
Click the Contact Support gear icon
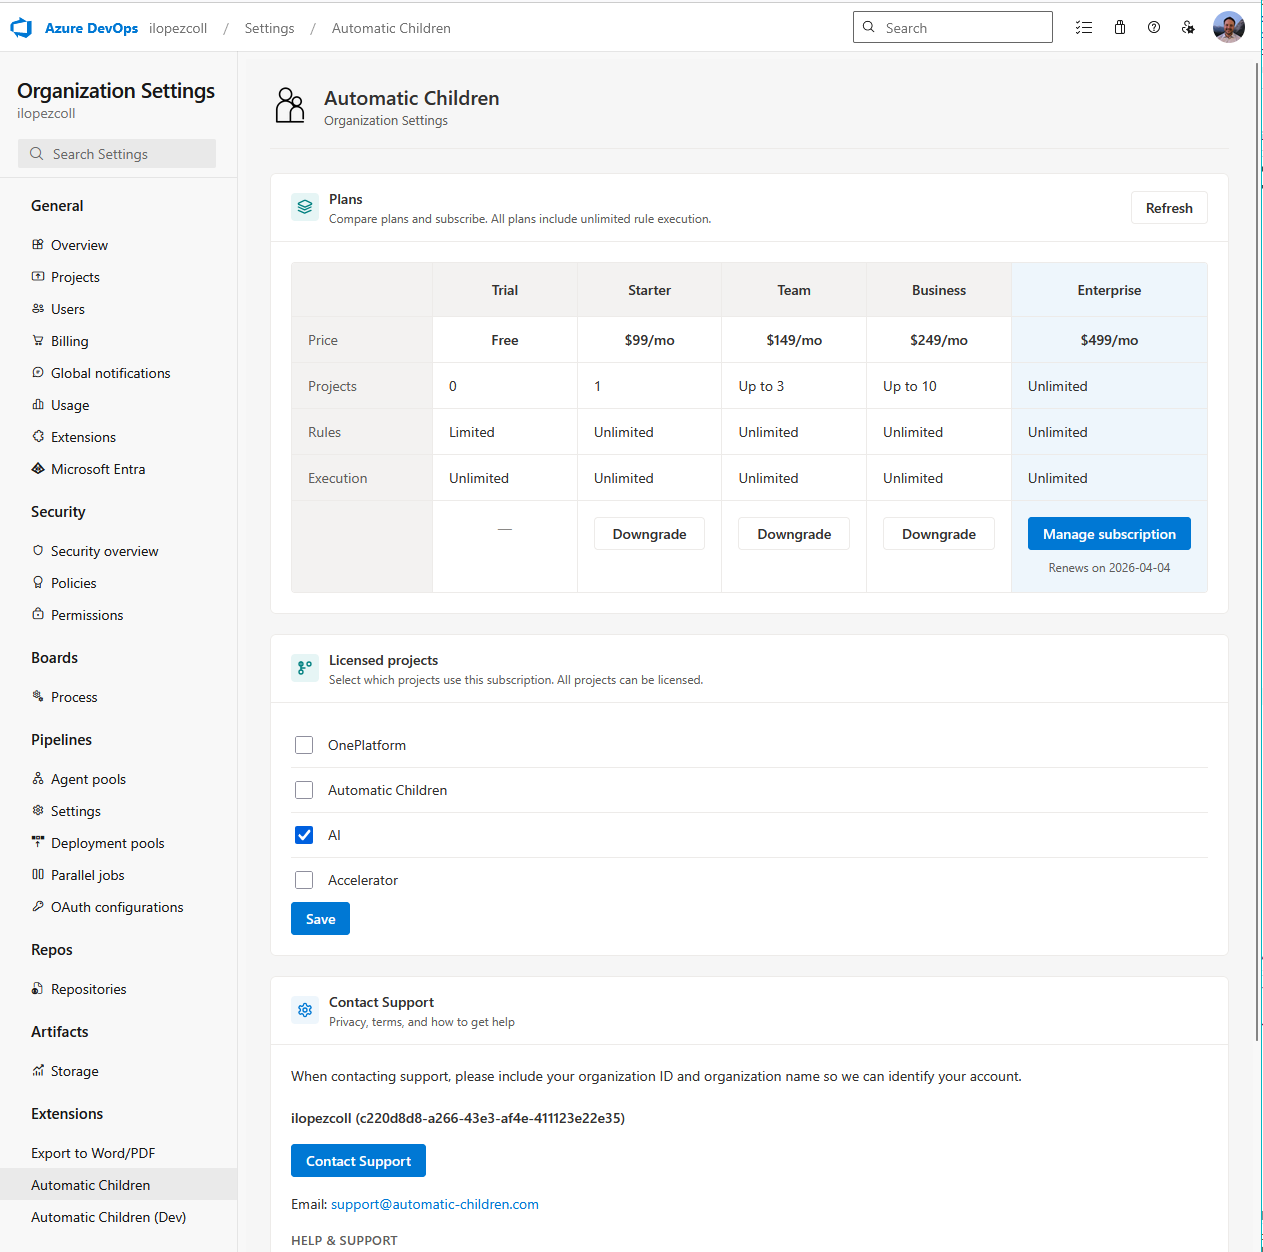click(x=305, y=1010)
